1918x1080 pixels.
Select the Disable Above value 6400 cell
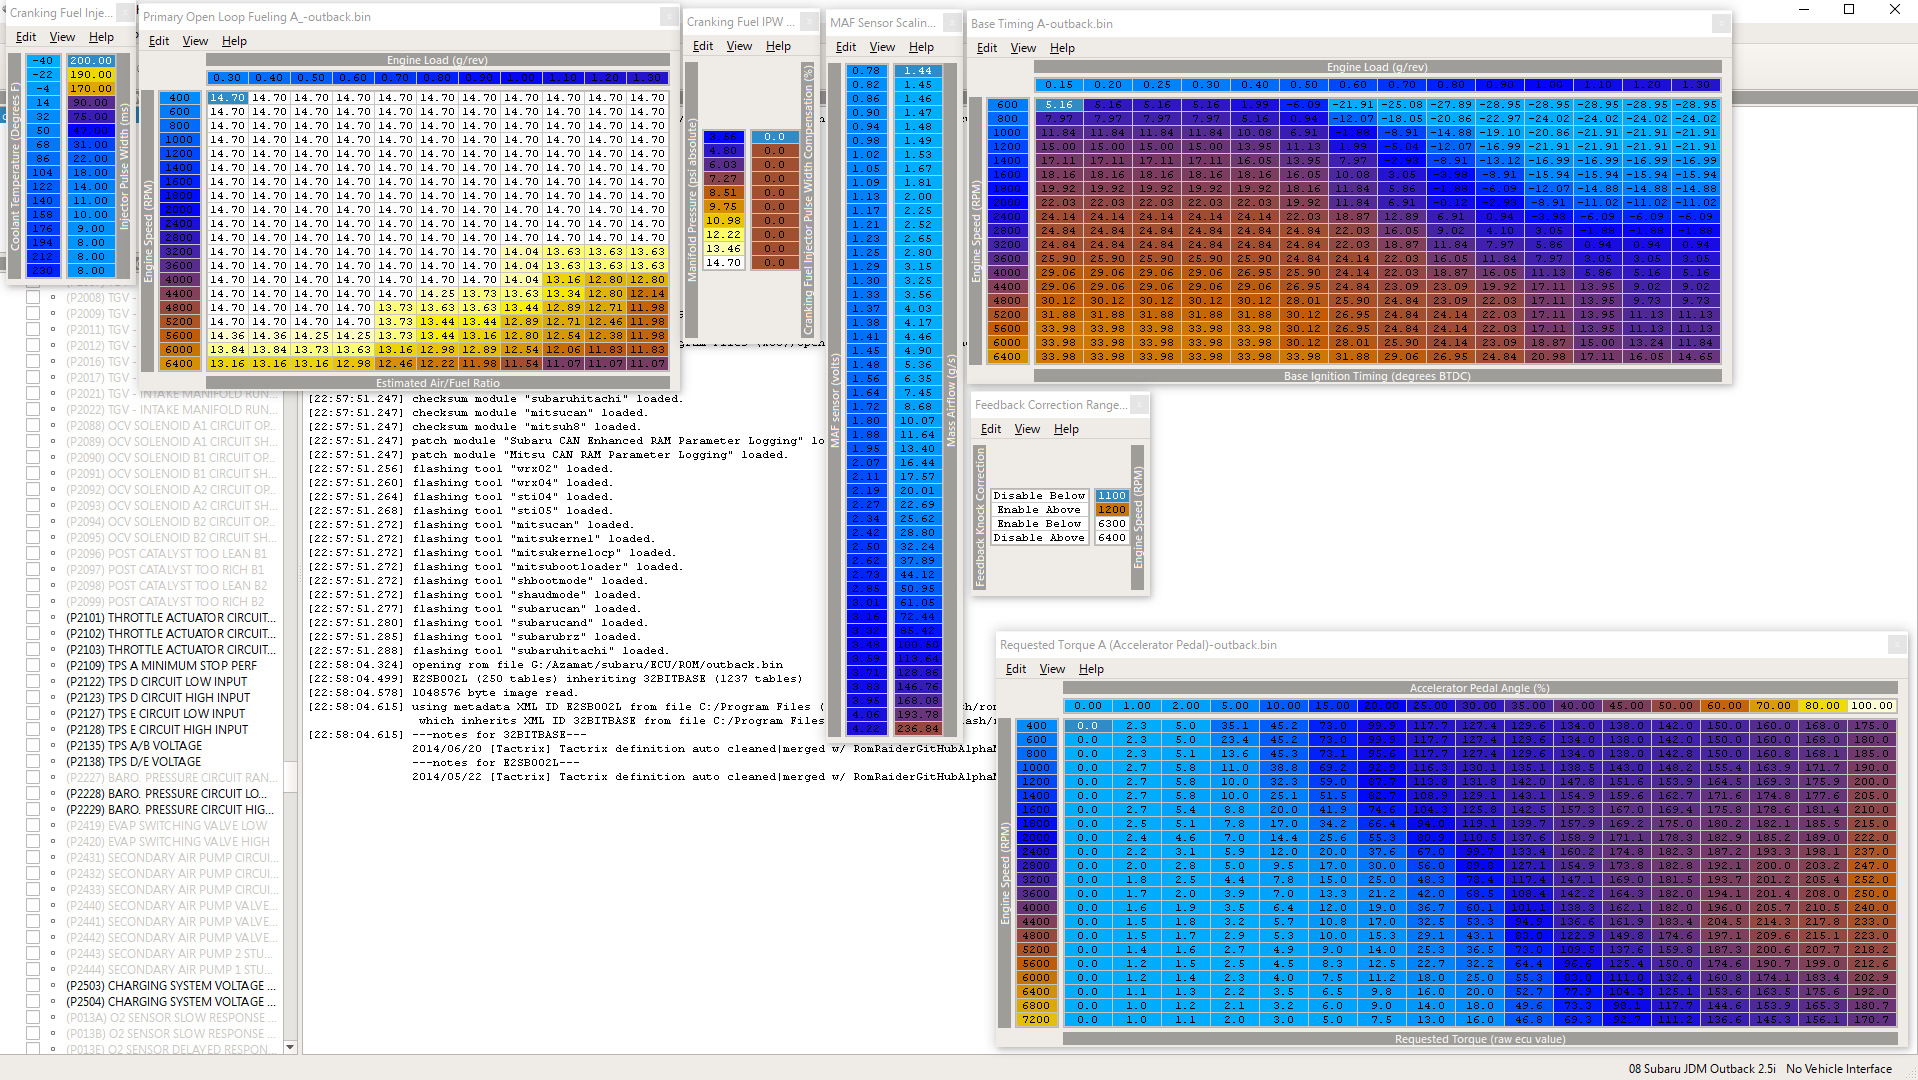[1112, 538]
